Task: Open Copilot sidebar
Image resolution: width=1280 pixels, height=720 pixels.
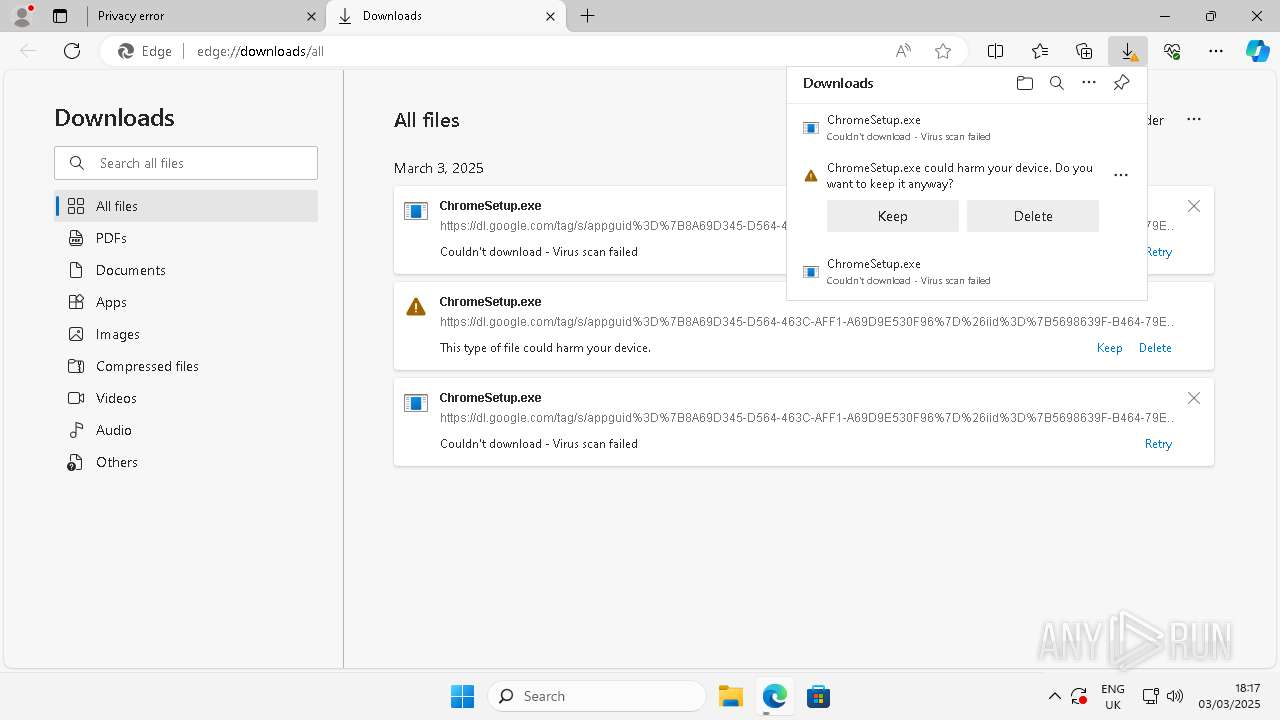Action: pyautogui.click(x=1258, y=51)
